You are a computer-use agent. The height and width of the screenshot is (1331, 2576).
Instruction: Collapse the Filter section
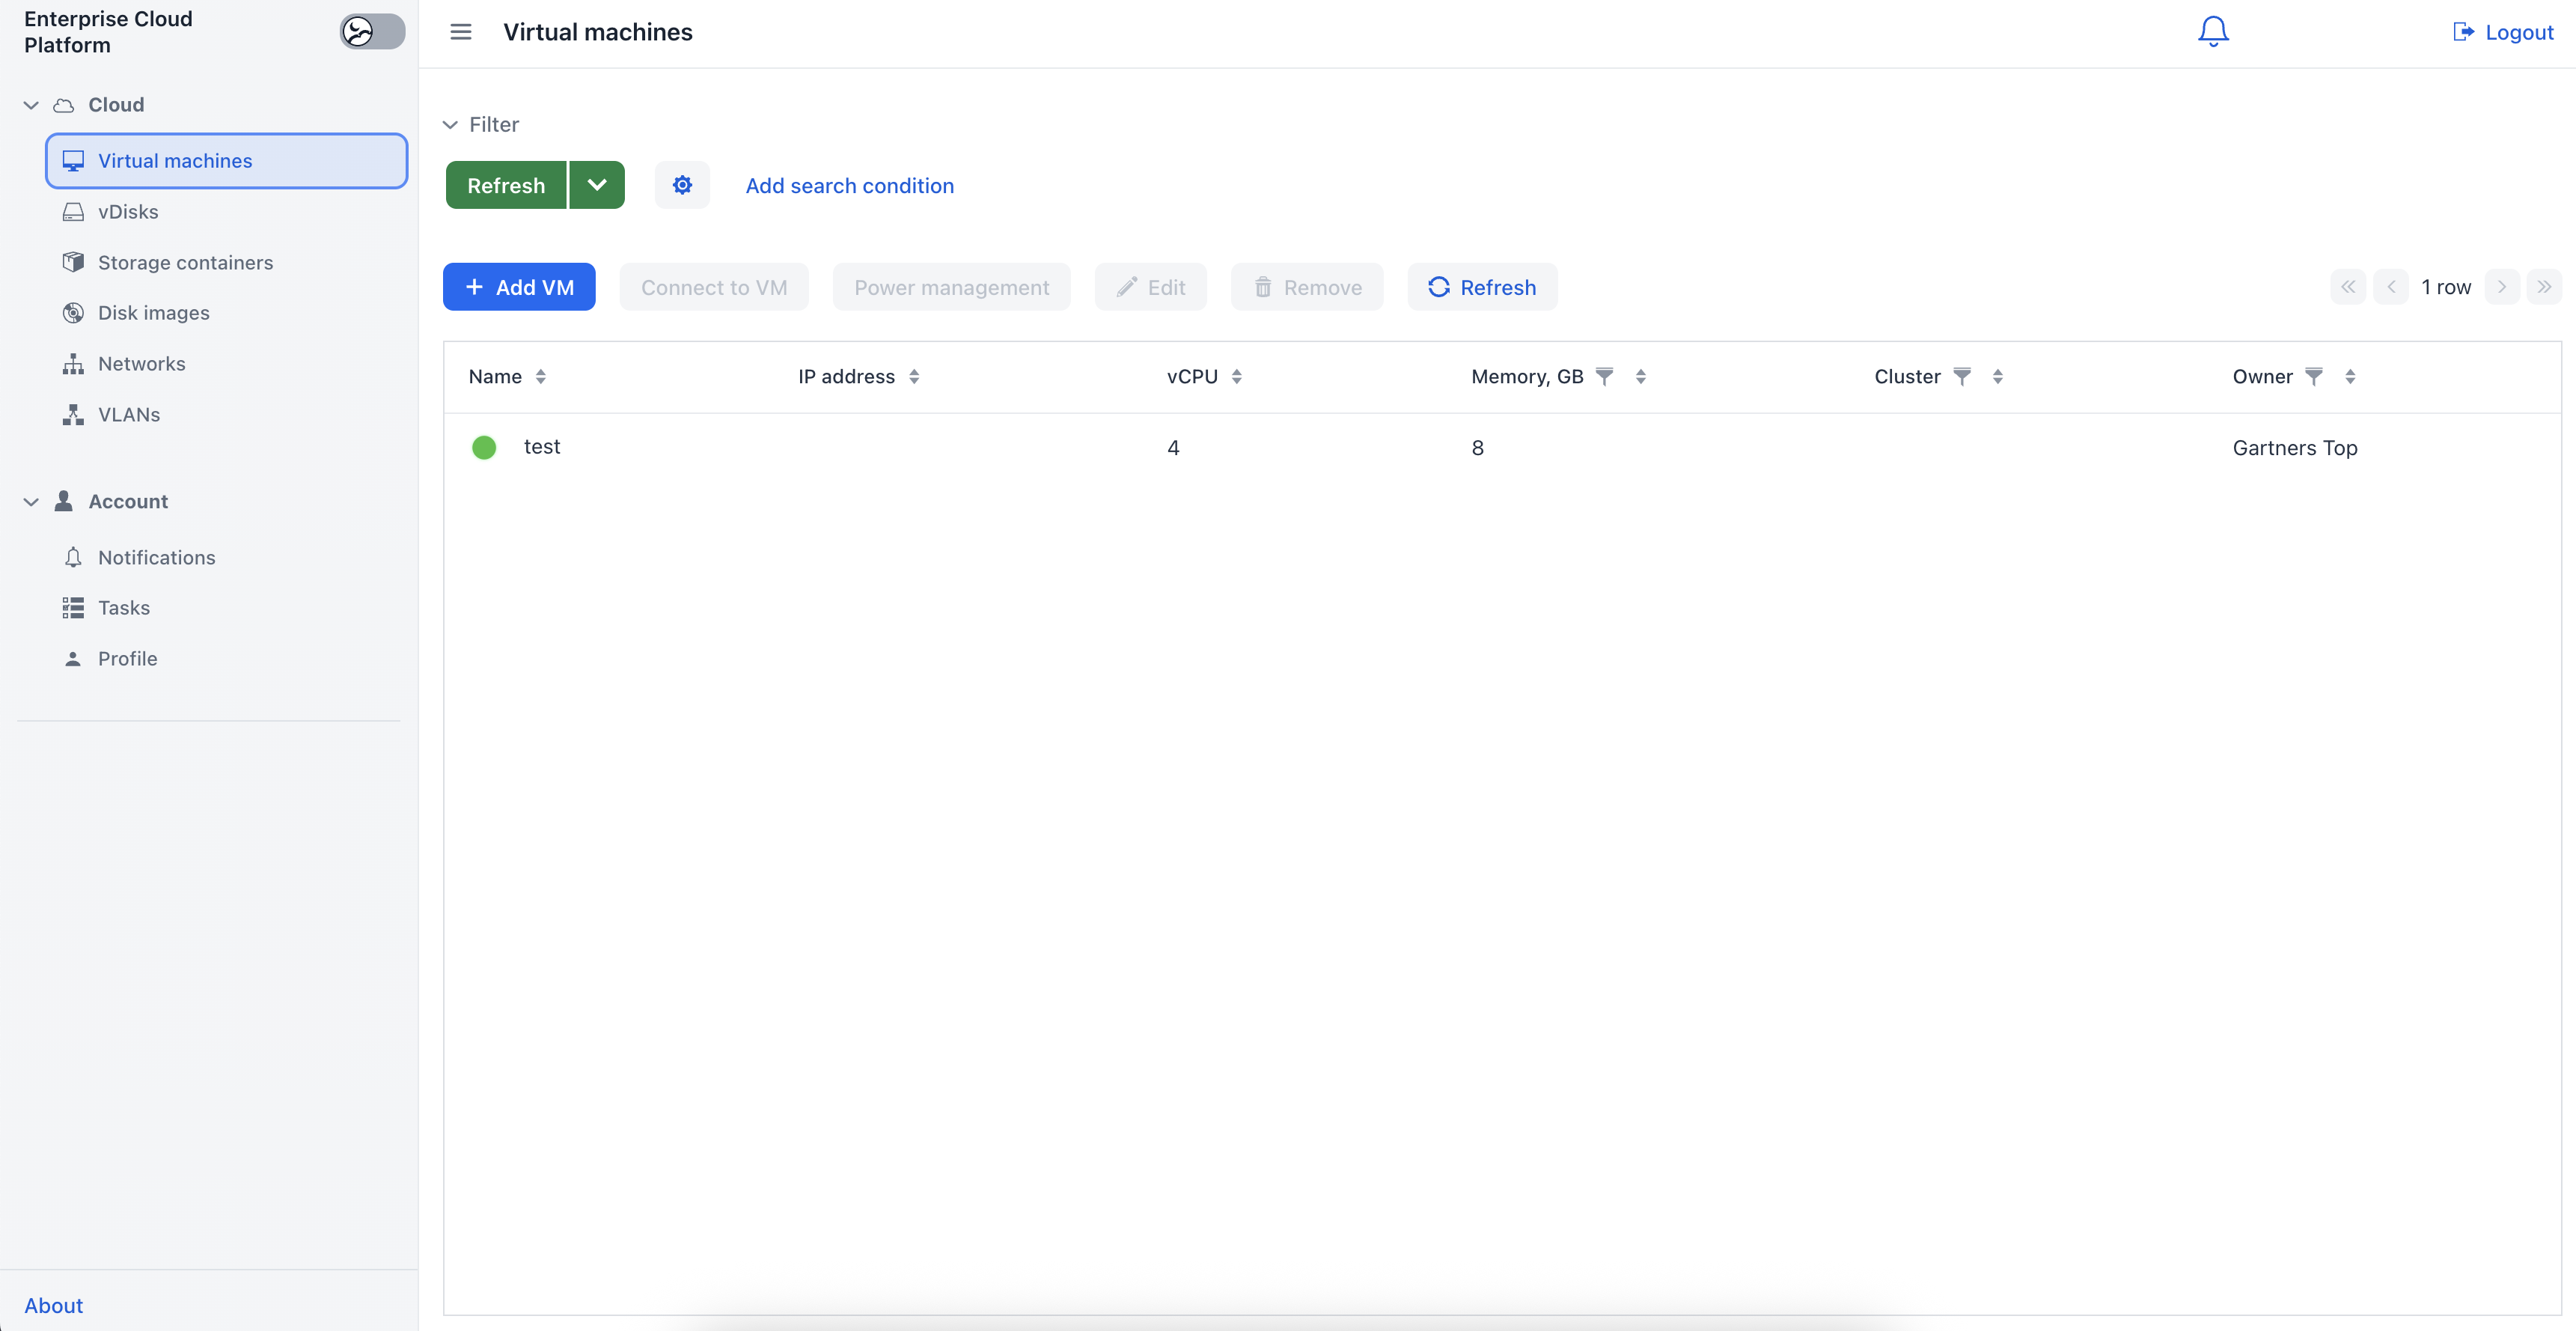point(450,124)
